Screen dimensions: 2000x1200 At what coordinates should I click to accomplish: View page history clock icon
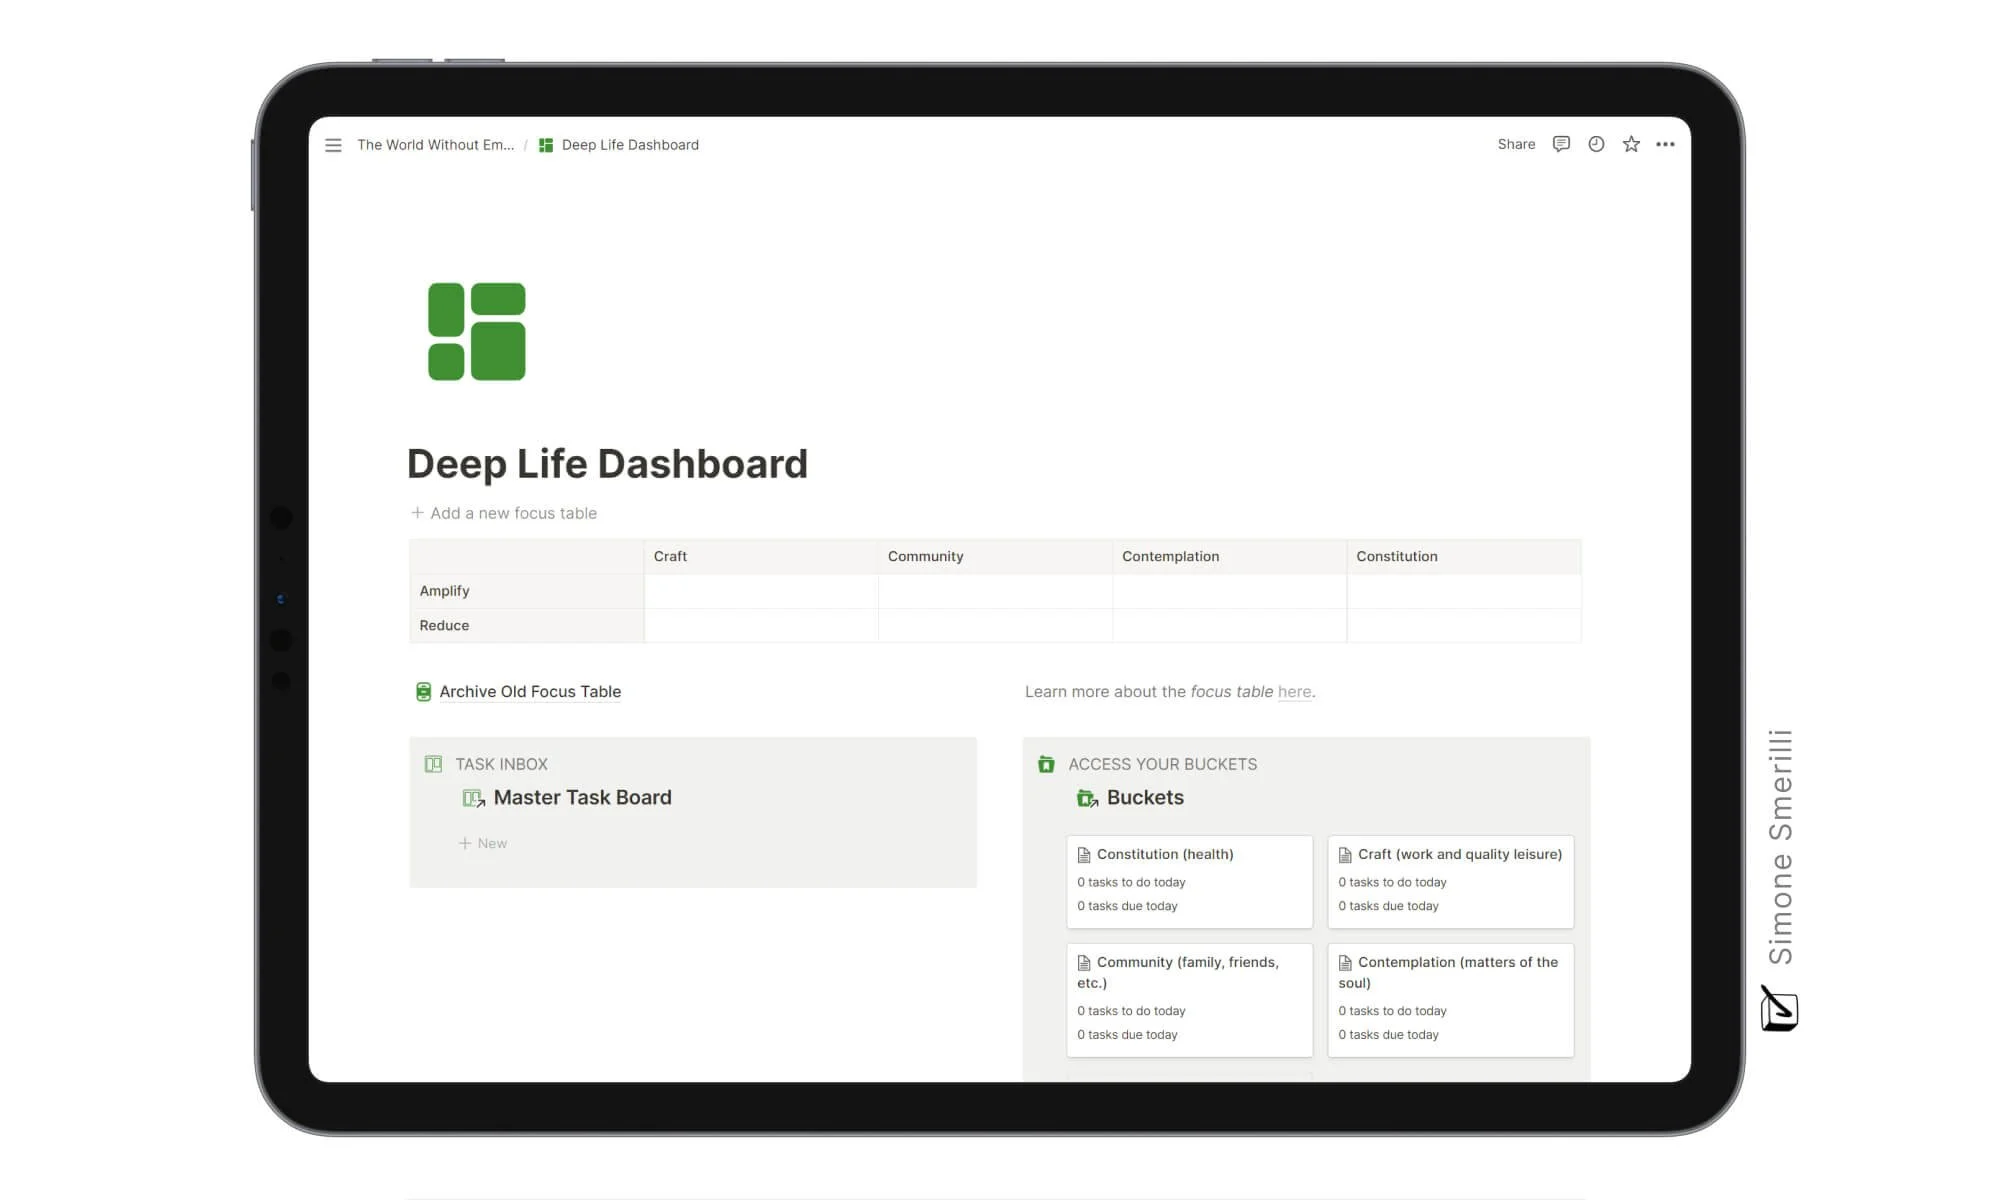click(1596, 144)
